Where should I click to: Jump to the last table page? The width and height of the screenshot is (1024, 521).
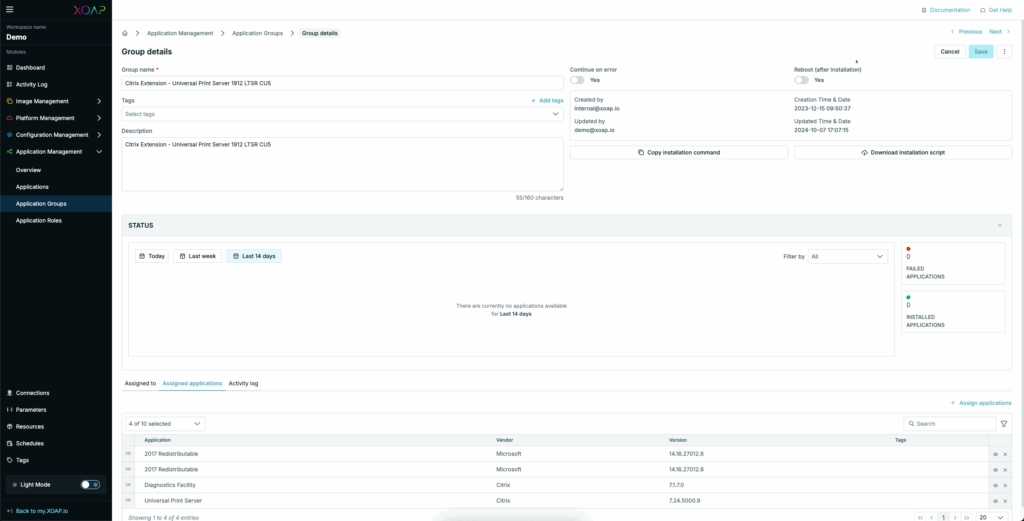click(967, 517)
